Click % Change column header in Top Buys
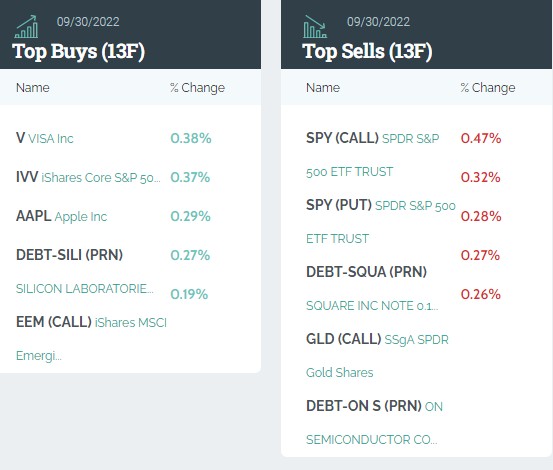Screen dimensions: 553x470 pyautogui.click(x=198, y=88)
